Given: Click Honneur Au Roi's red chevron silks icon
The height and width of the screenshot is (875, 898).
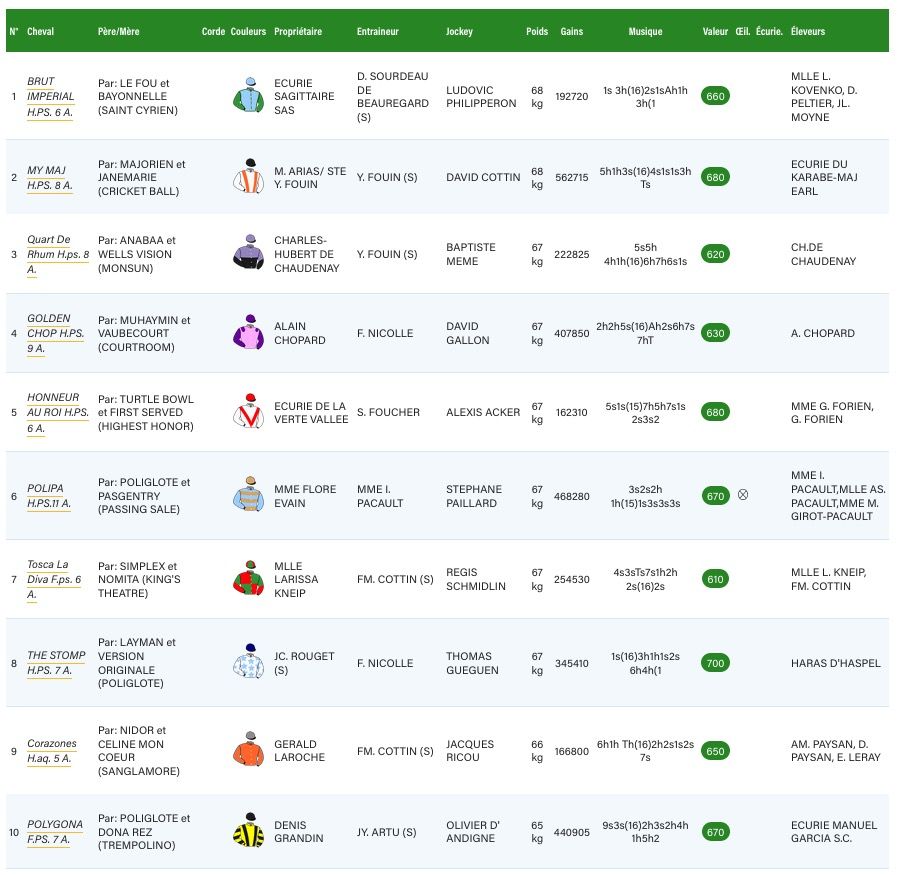Looking at the screenshot, I should click(247, 411).
